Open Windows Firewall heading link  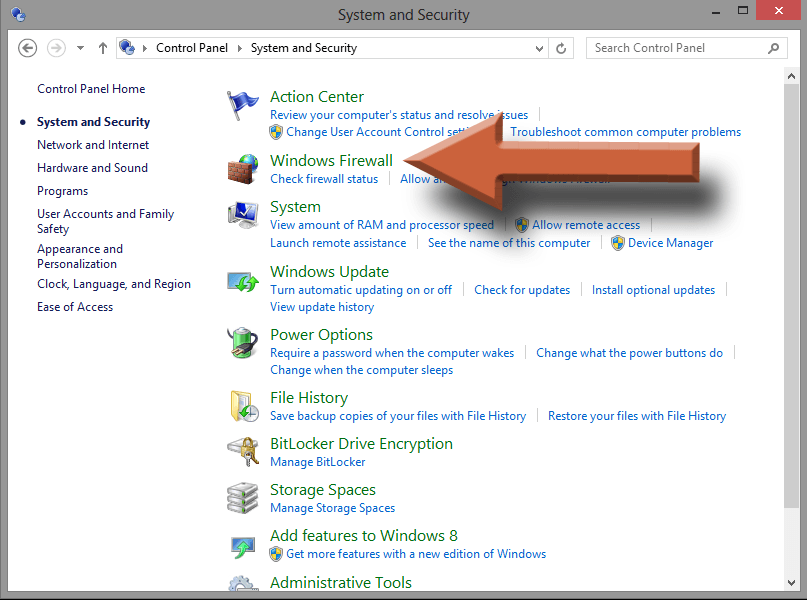coord(331,161)
